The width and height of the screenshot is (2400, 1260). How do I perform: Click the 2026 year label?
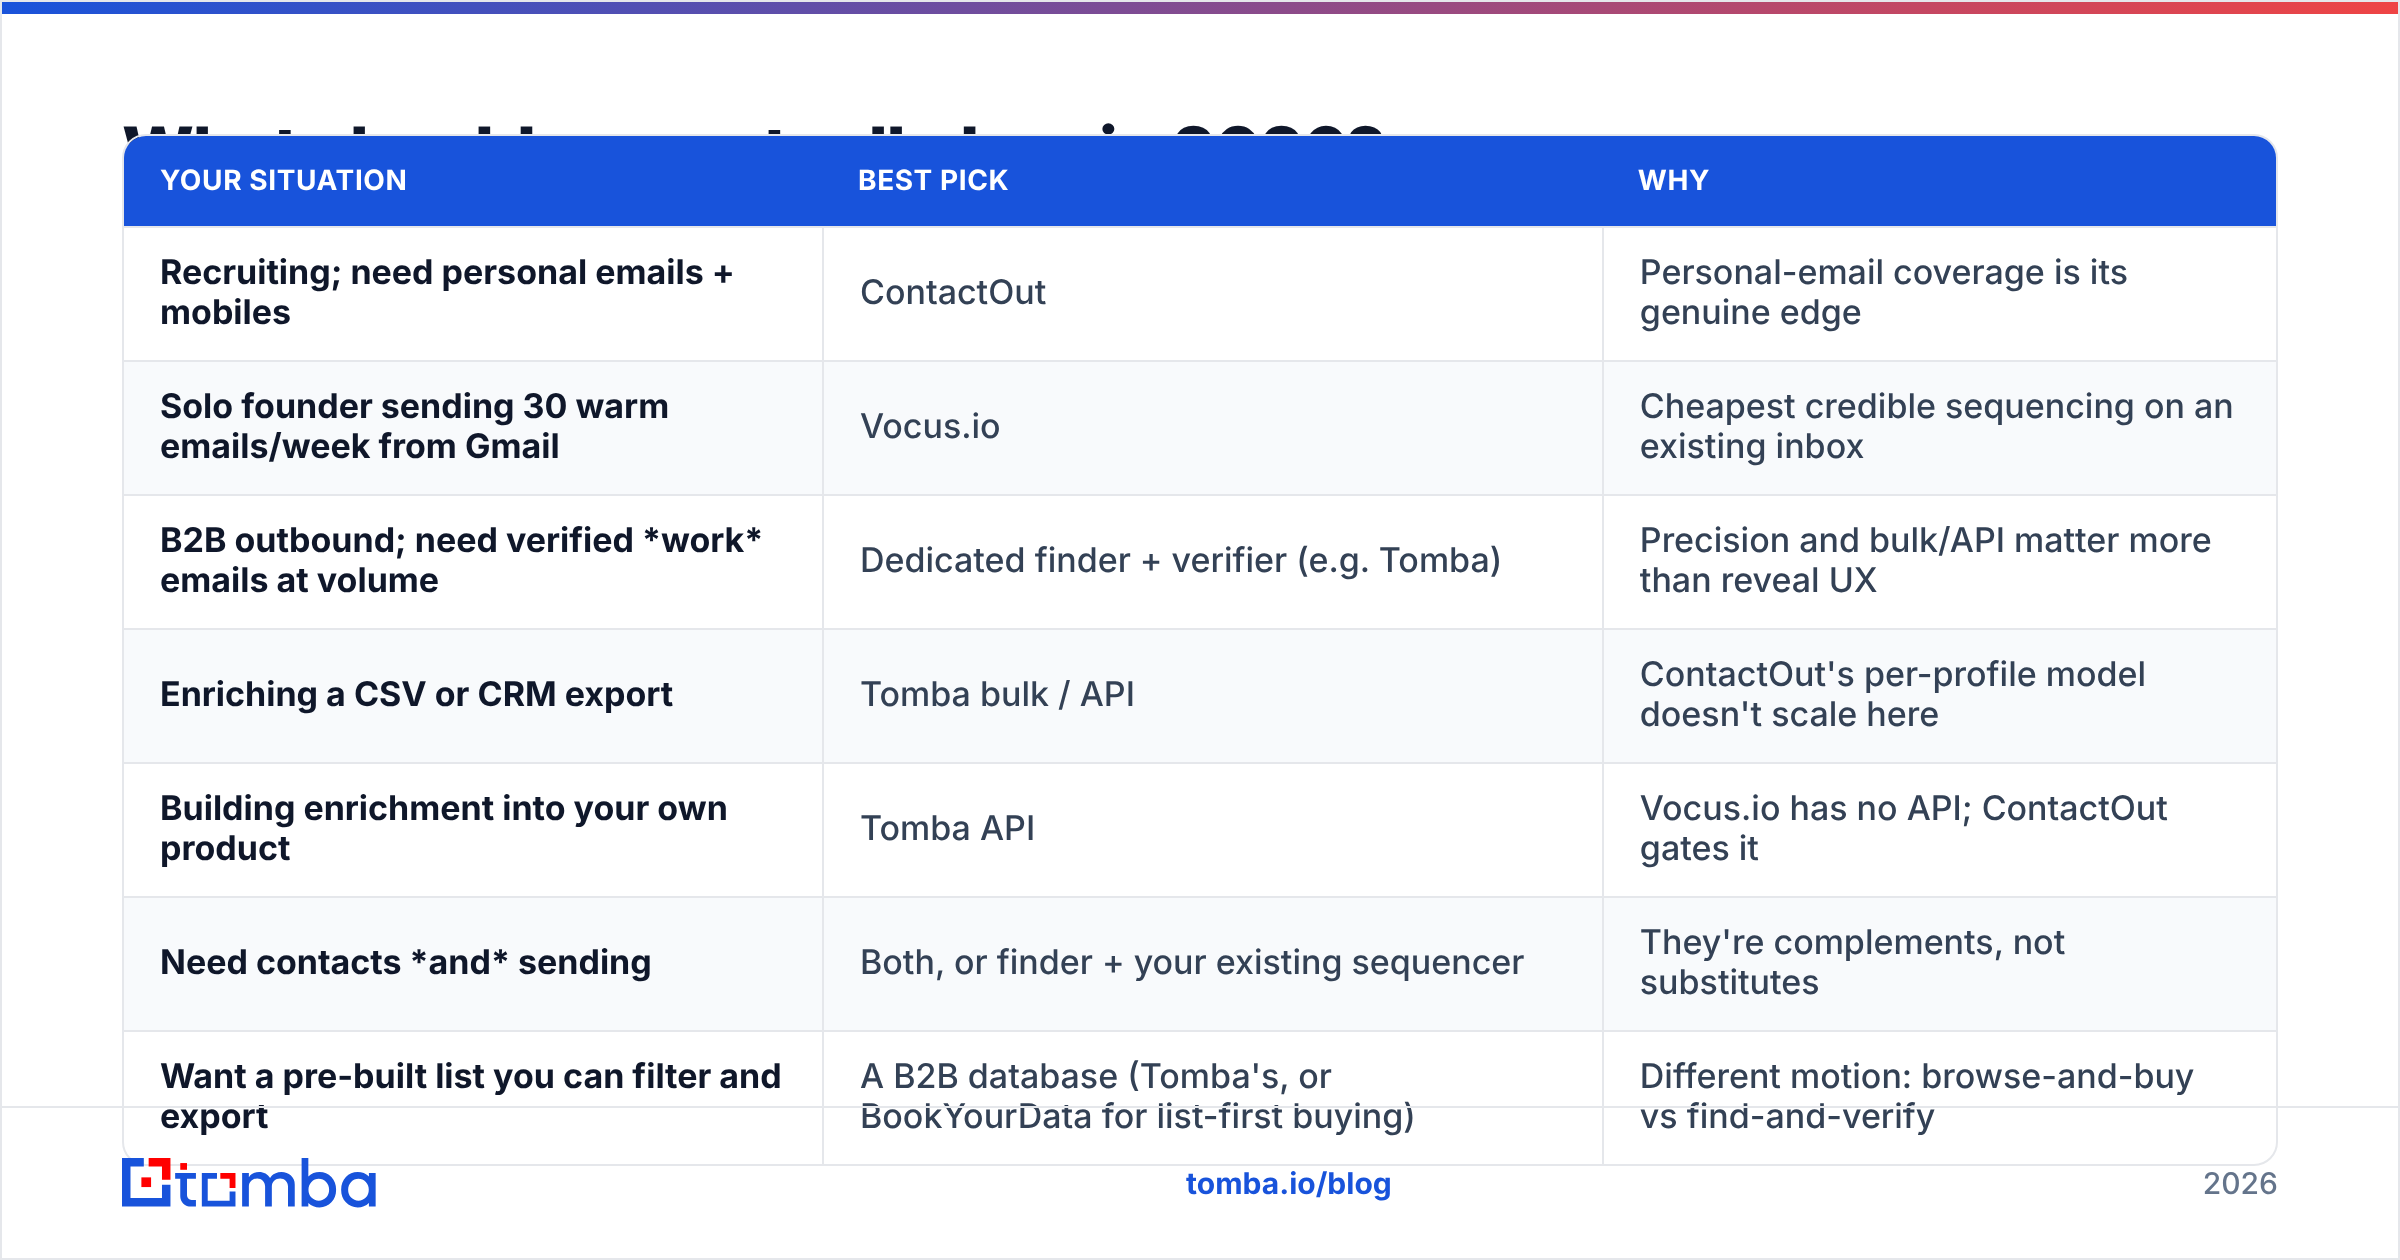point(2240,1184)
